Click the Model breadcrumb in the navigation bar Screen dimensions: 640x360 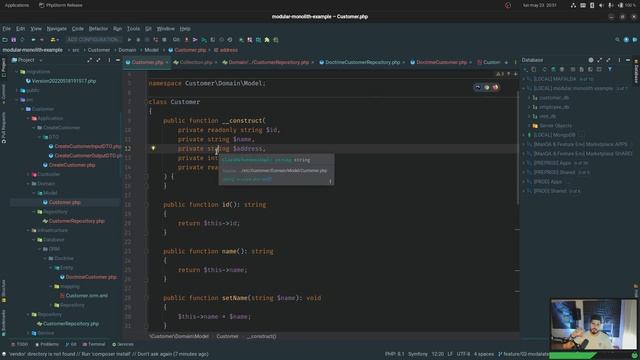coord(151,50)
